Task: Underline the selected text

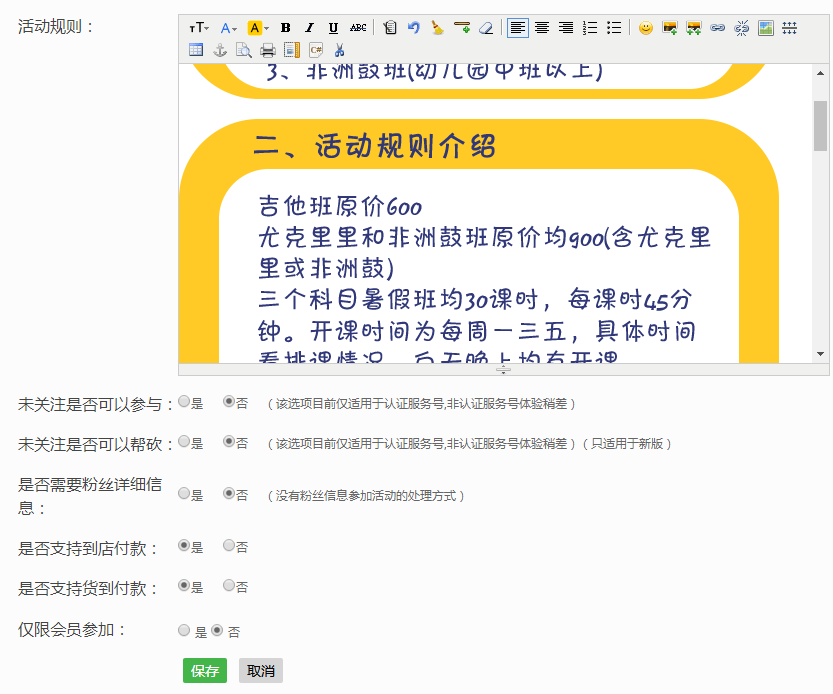Action: click(x=334, y=28)
